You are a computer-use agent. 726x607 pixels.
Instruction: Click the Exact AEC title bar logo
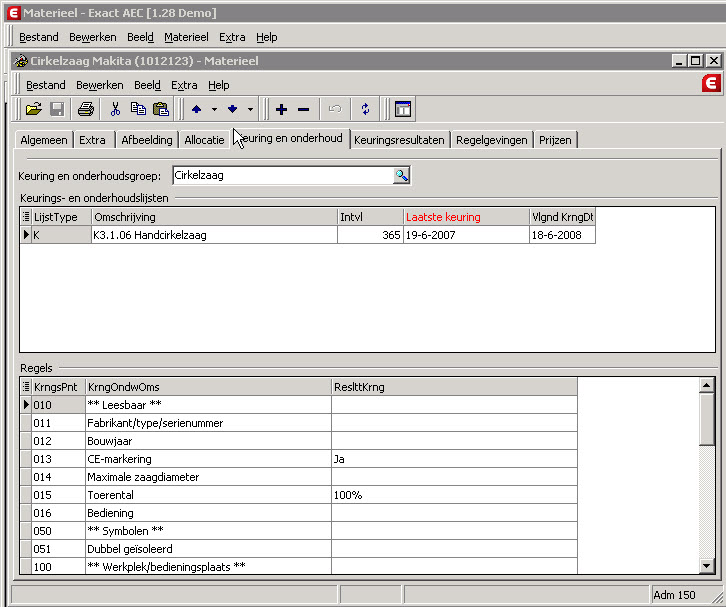point(13,13)
